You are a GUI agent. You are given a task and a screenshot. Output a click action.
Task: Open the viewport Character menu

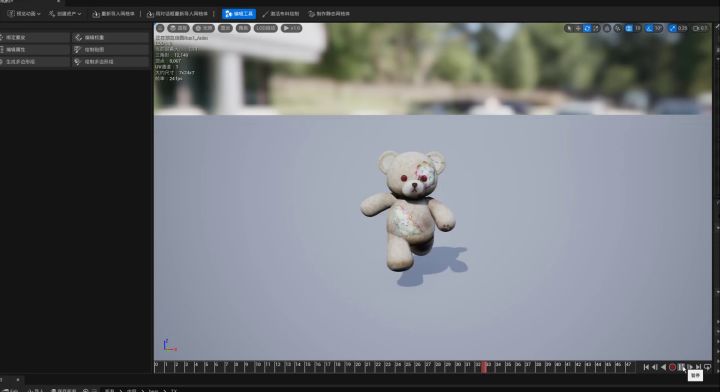(x=243, y=28)
